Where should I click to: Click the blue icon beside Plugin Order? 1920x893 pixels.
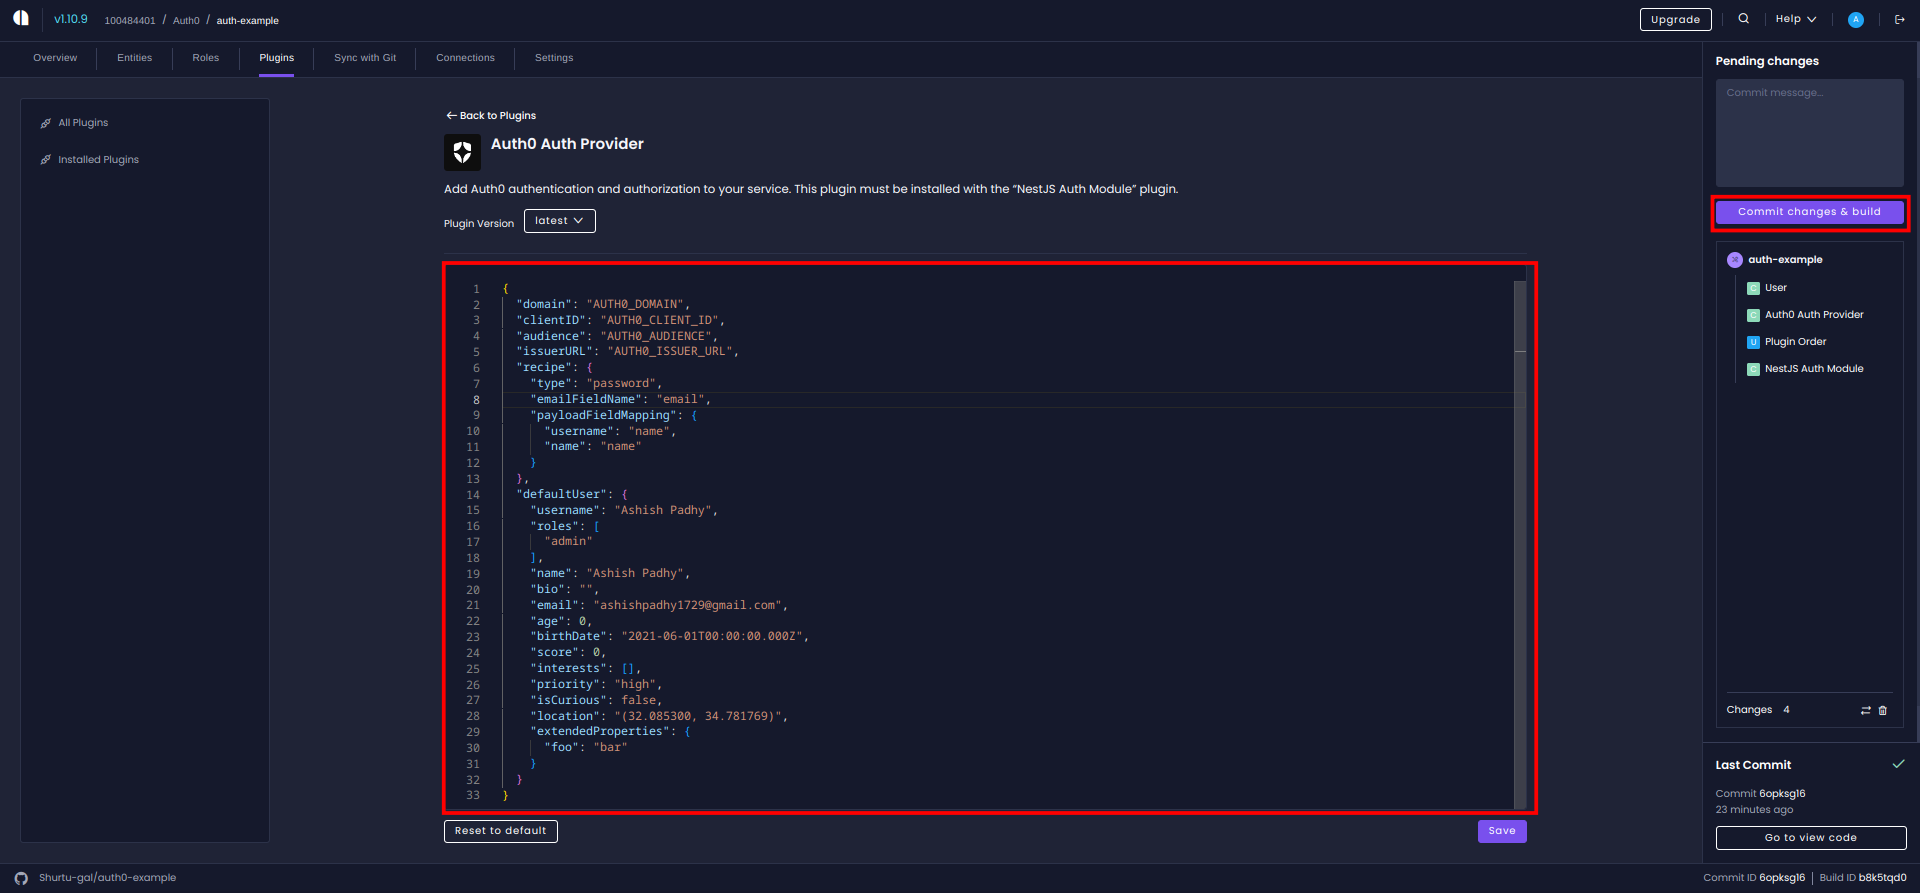(x=1753, y=342)
